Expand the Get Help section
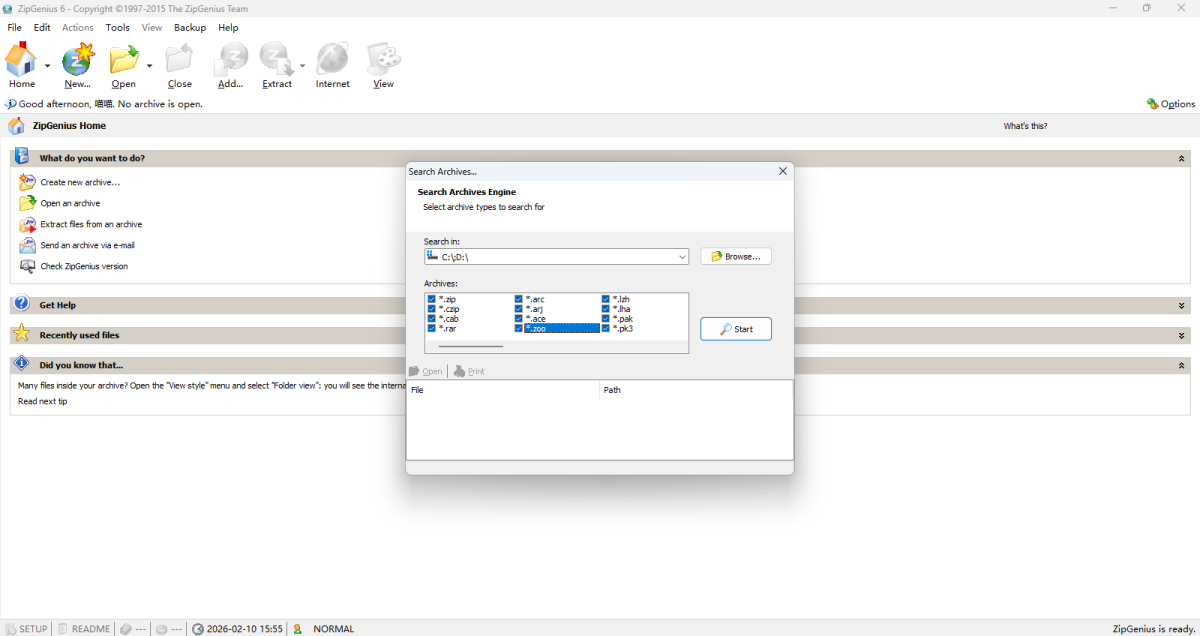 point(1182,305)
